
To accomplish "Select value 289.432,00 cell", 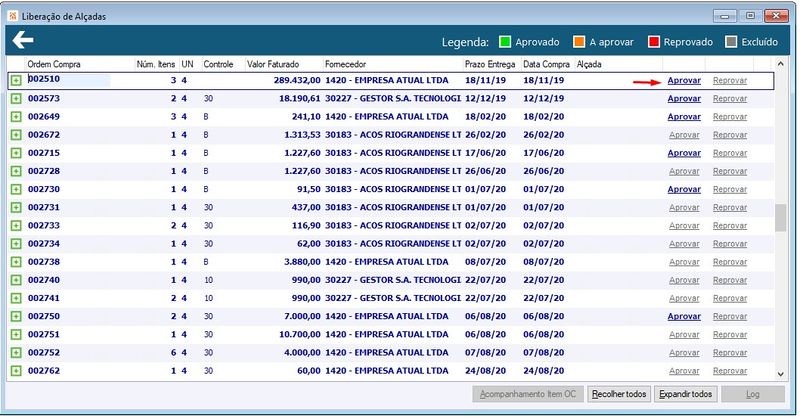I will [297, 81].
